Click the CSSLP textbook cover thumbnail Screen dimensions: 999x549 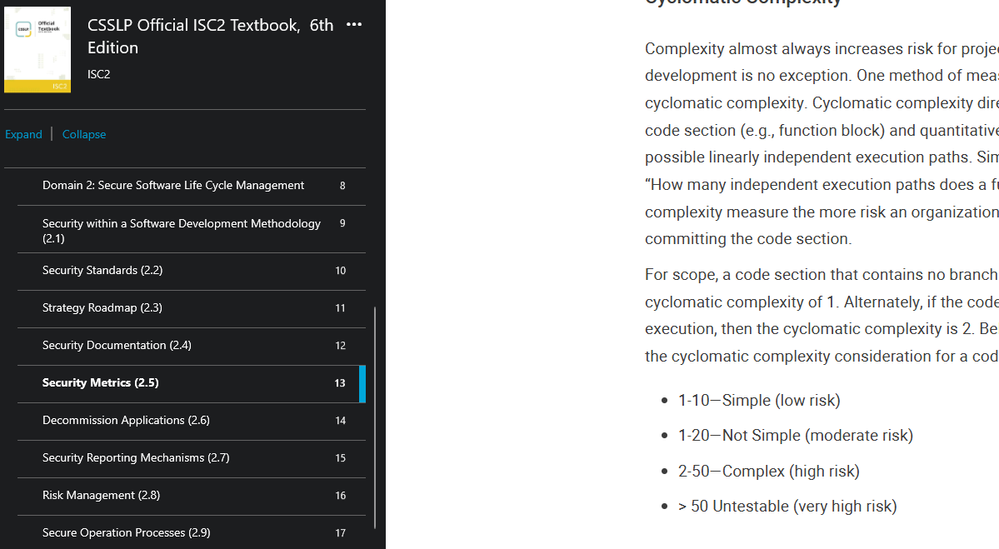pos(37,49)
